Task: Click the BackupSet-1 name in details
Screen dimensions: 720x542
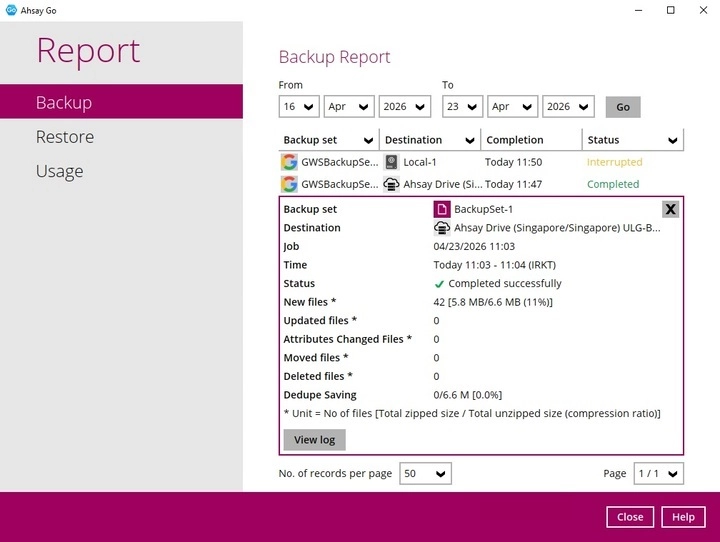Action: pyautogui.click(x=484, y=209)
